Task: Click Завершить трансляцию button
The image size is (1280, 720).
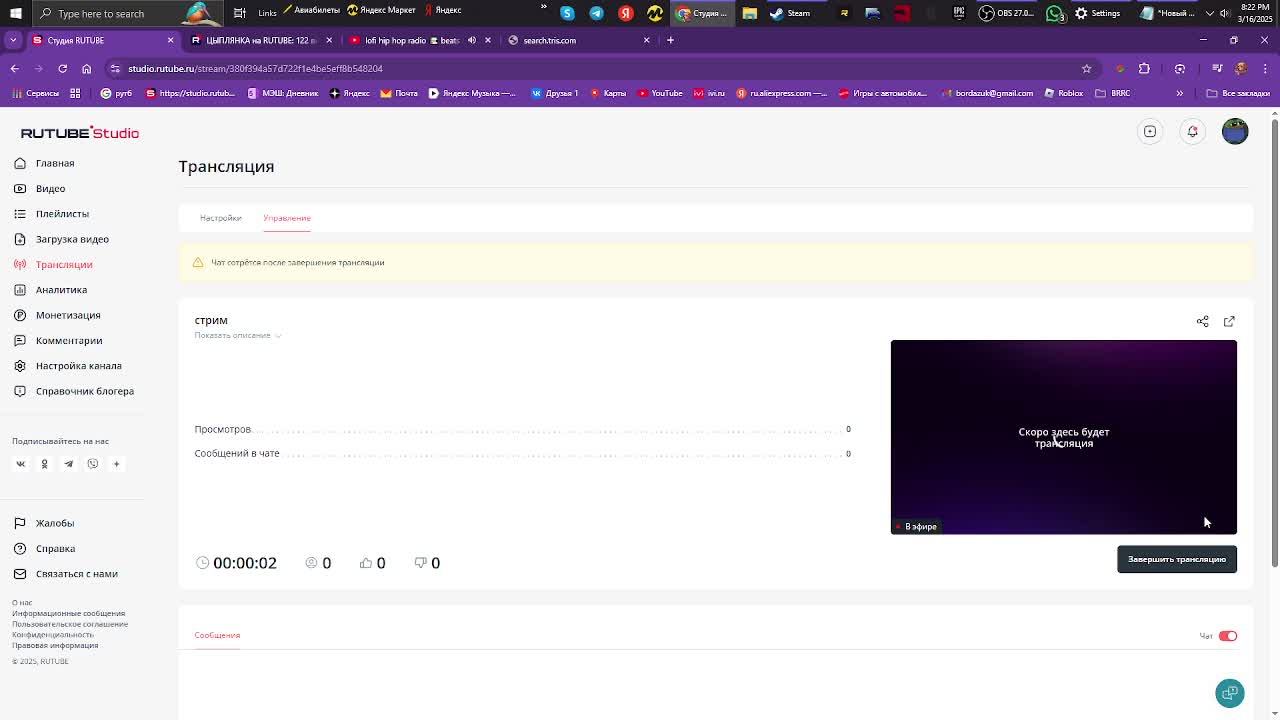Action: [x=1177, y=559]
